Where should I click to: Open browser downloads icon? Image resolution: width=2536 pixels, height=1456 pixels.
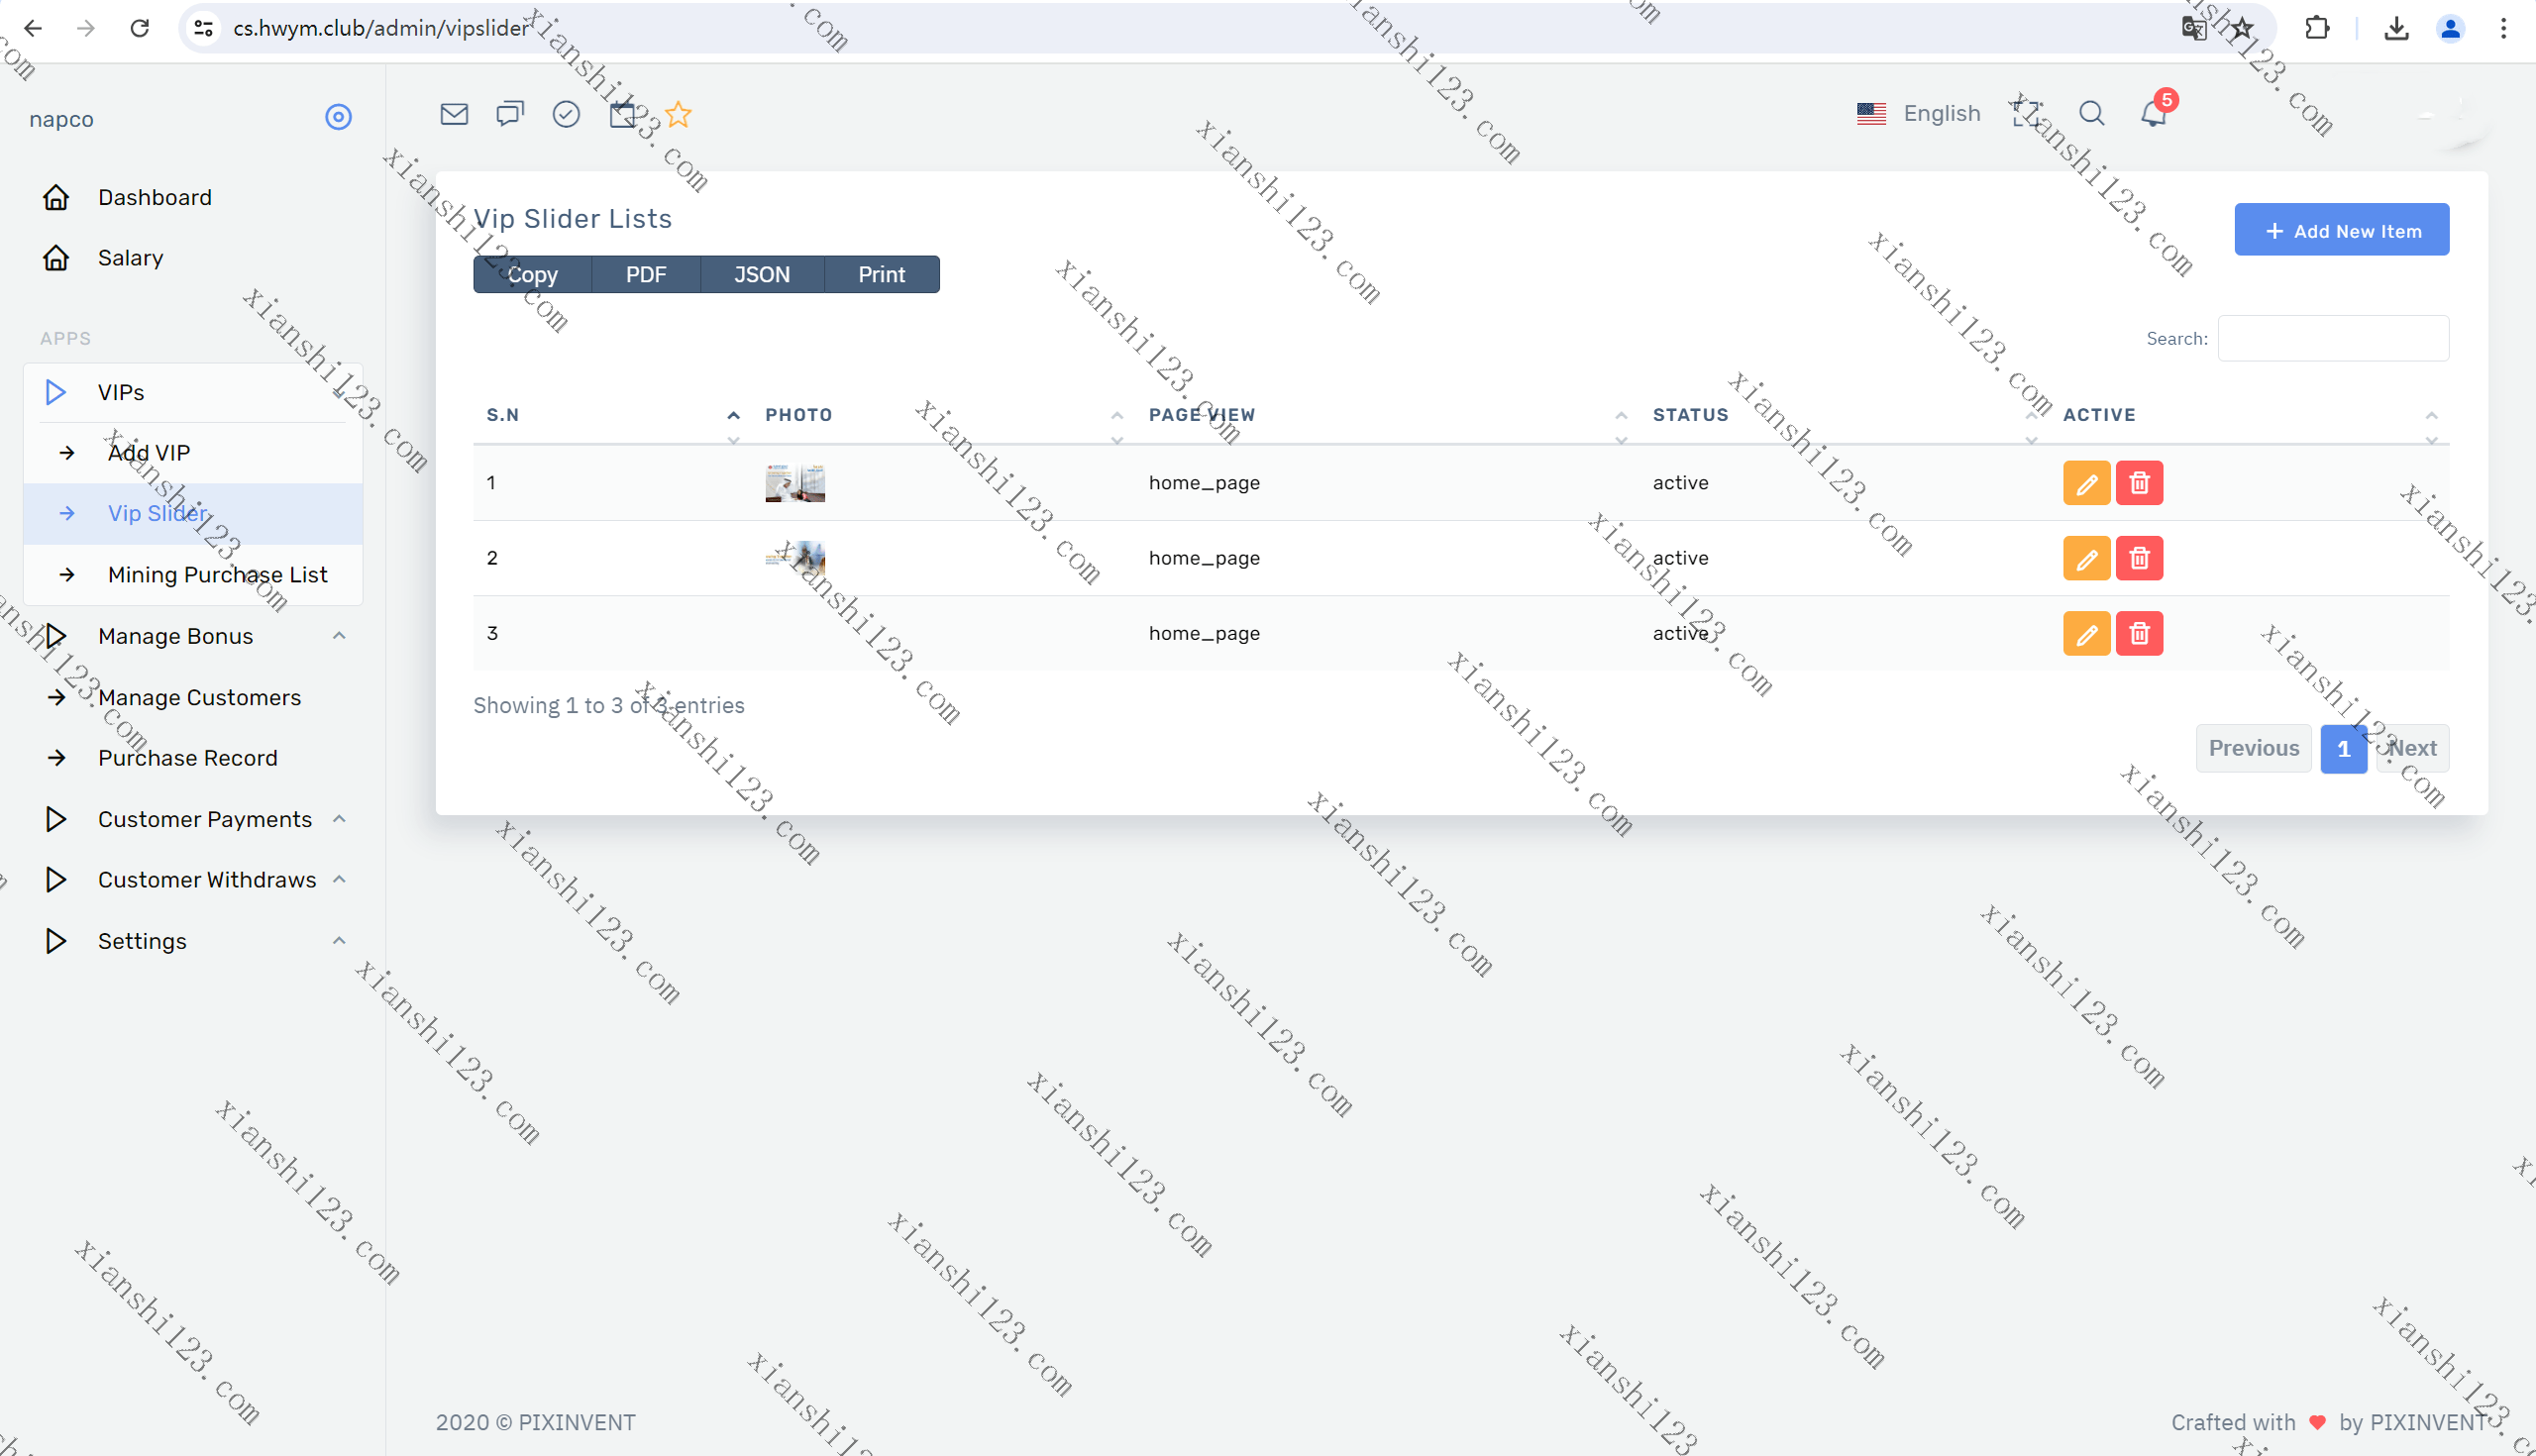point(2396,28)
